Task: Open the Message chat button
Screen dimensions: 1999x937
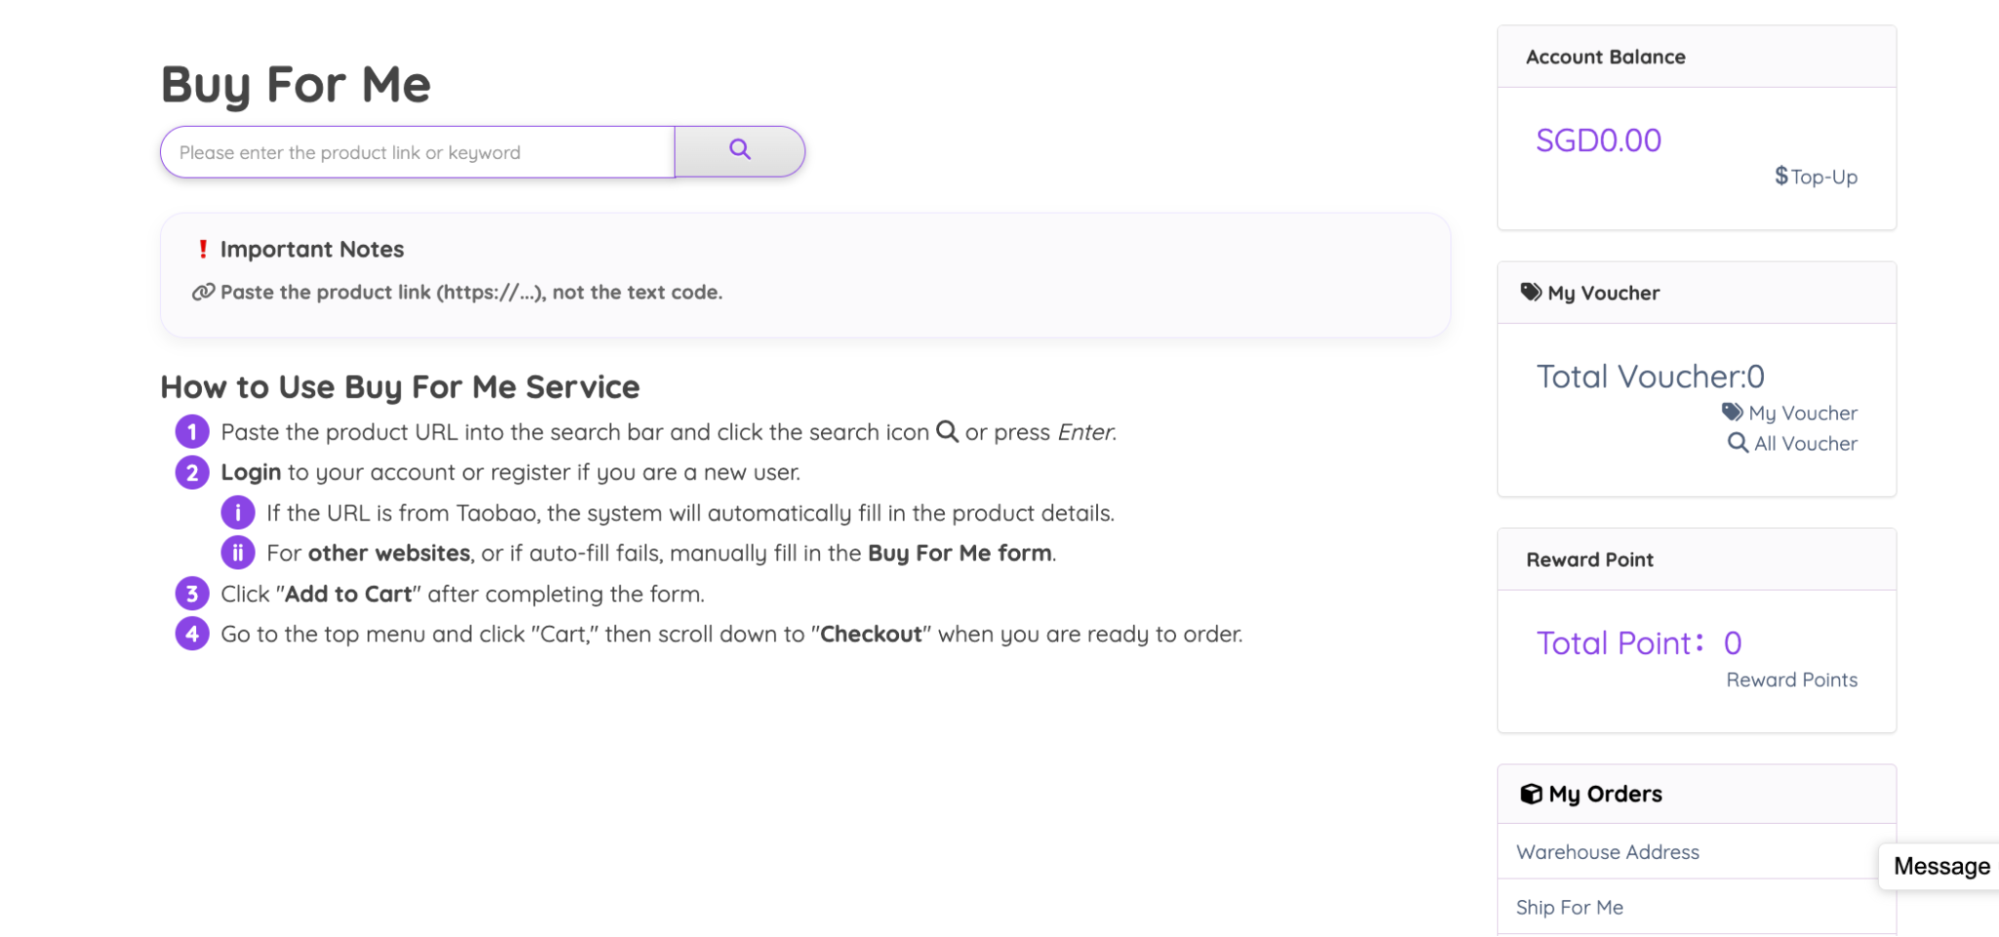Action: pos(1941,866)
